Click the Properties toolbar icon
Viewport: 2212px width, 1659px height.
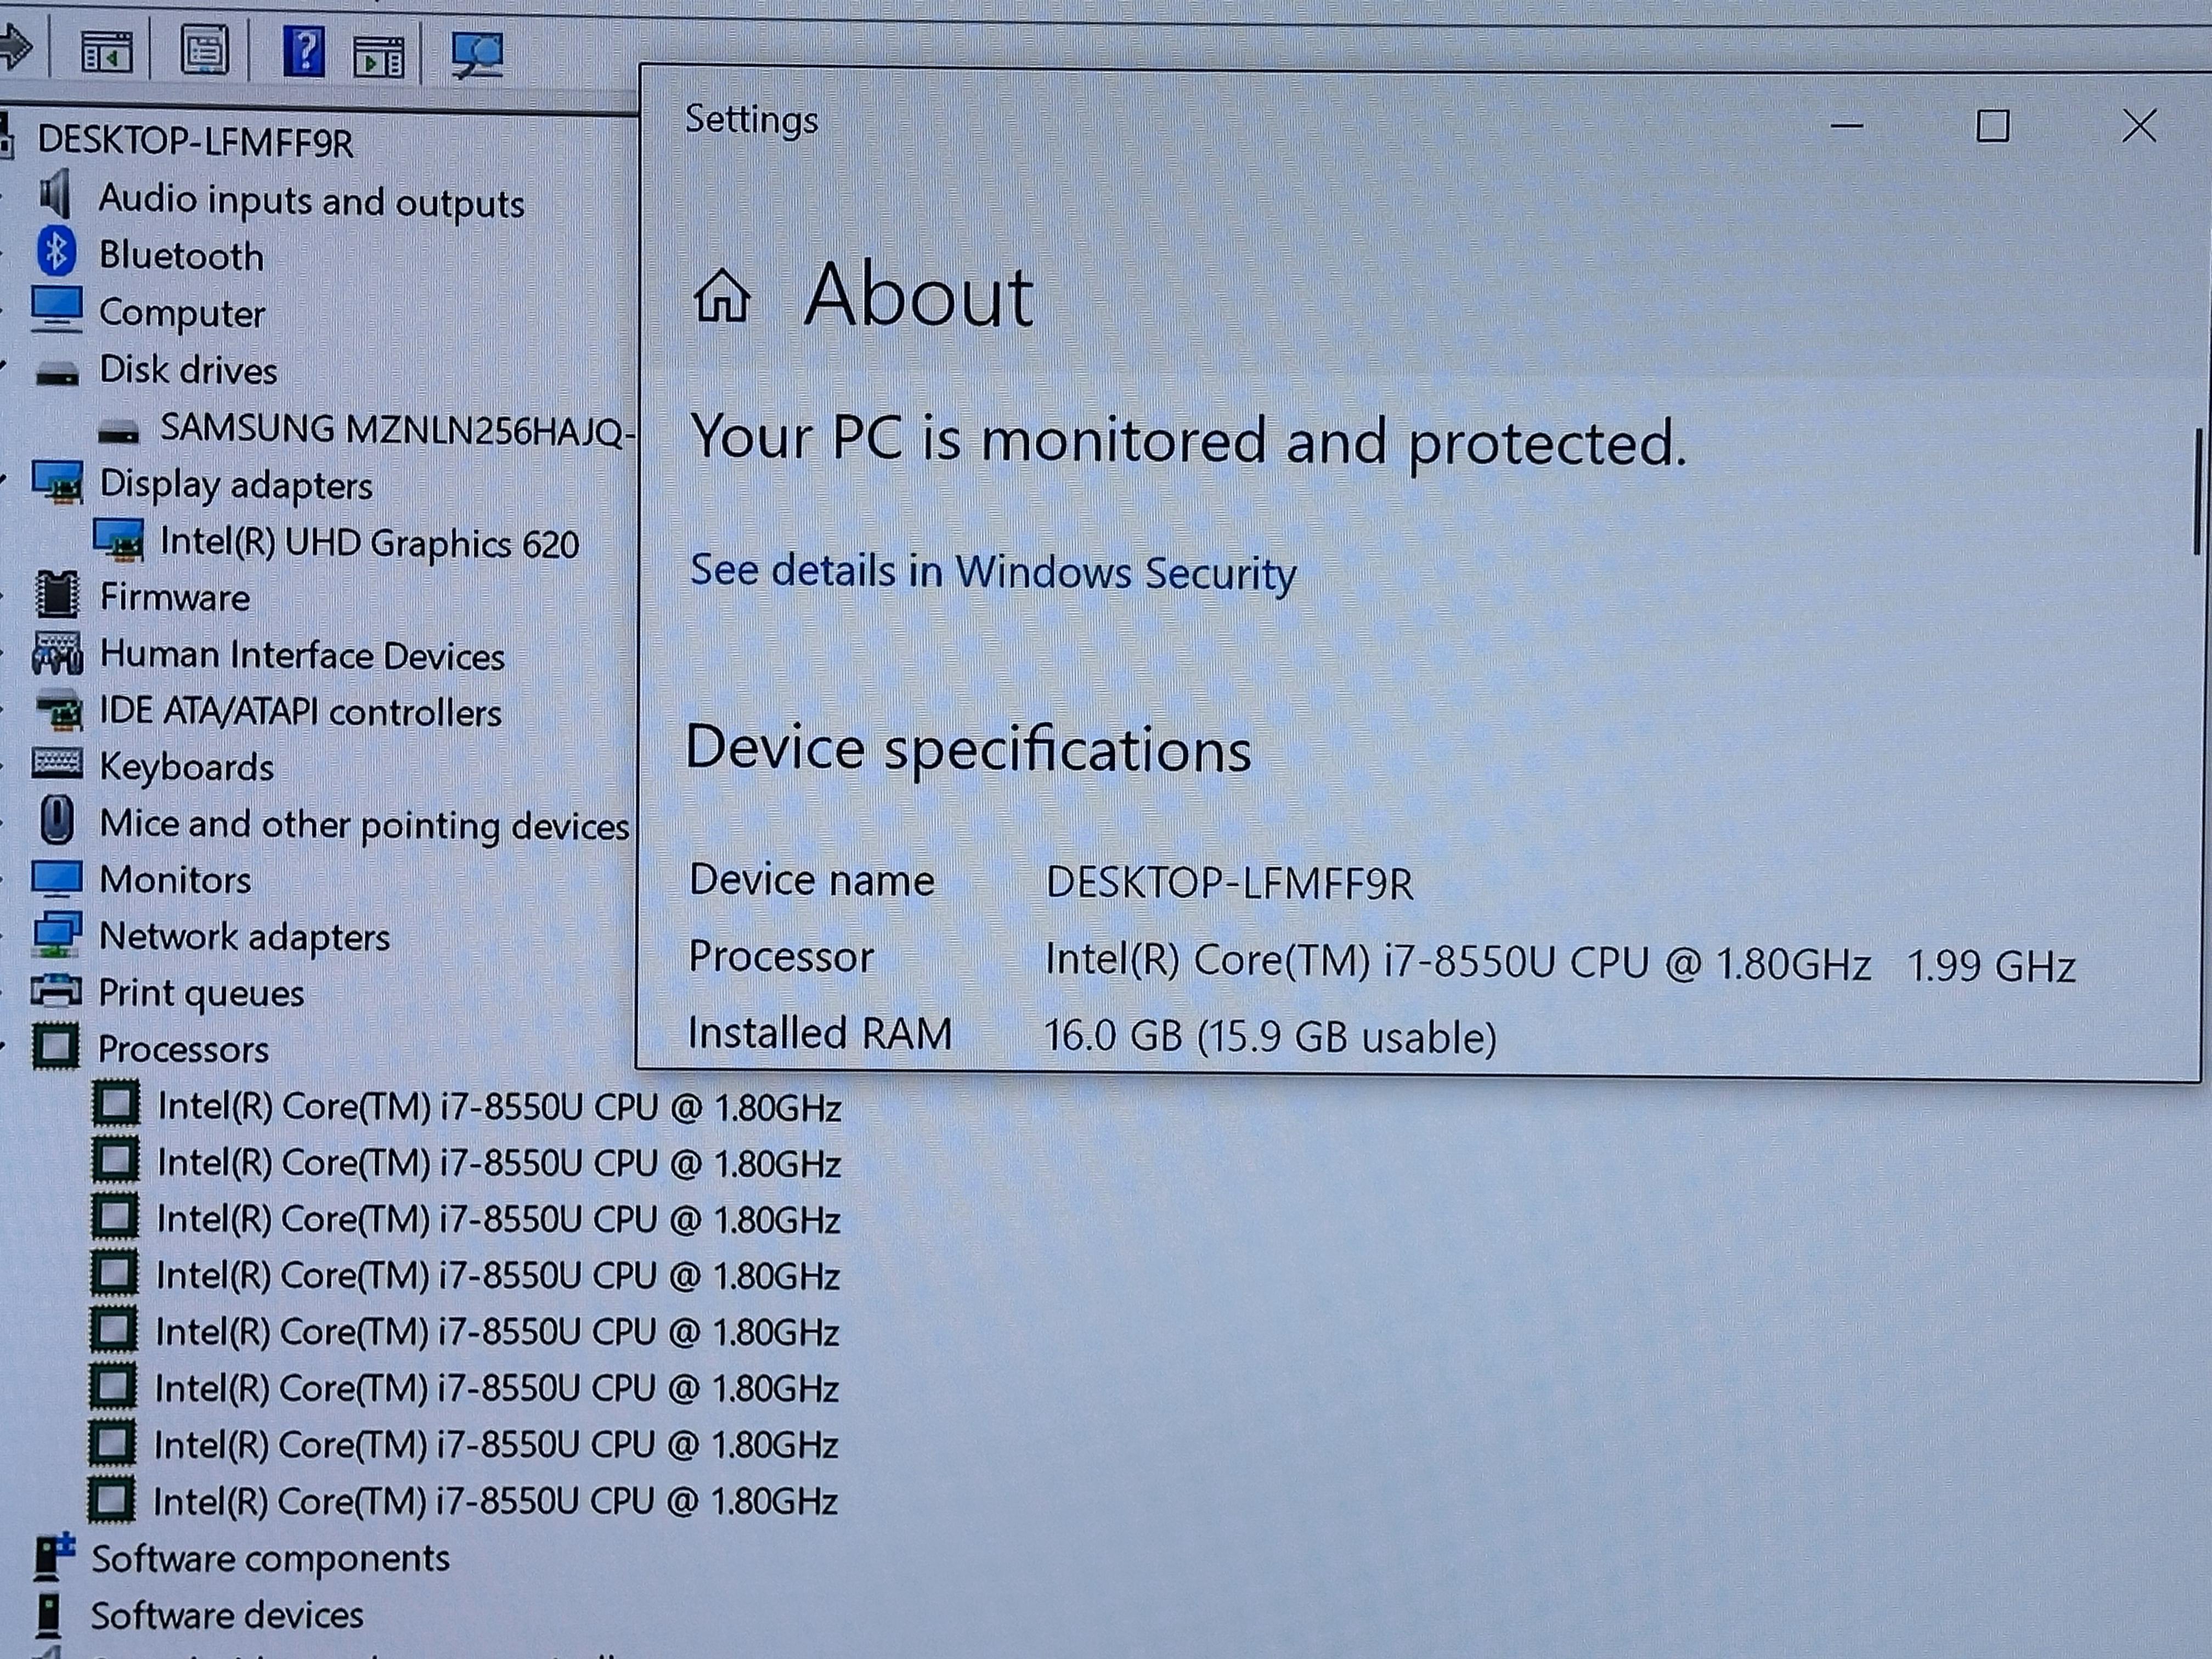tap(205, 50)
